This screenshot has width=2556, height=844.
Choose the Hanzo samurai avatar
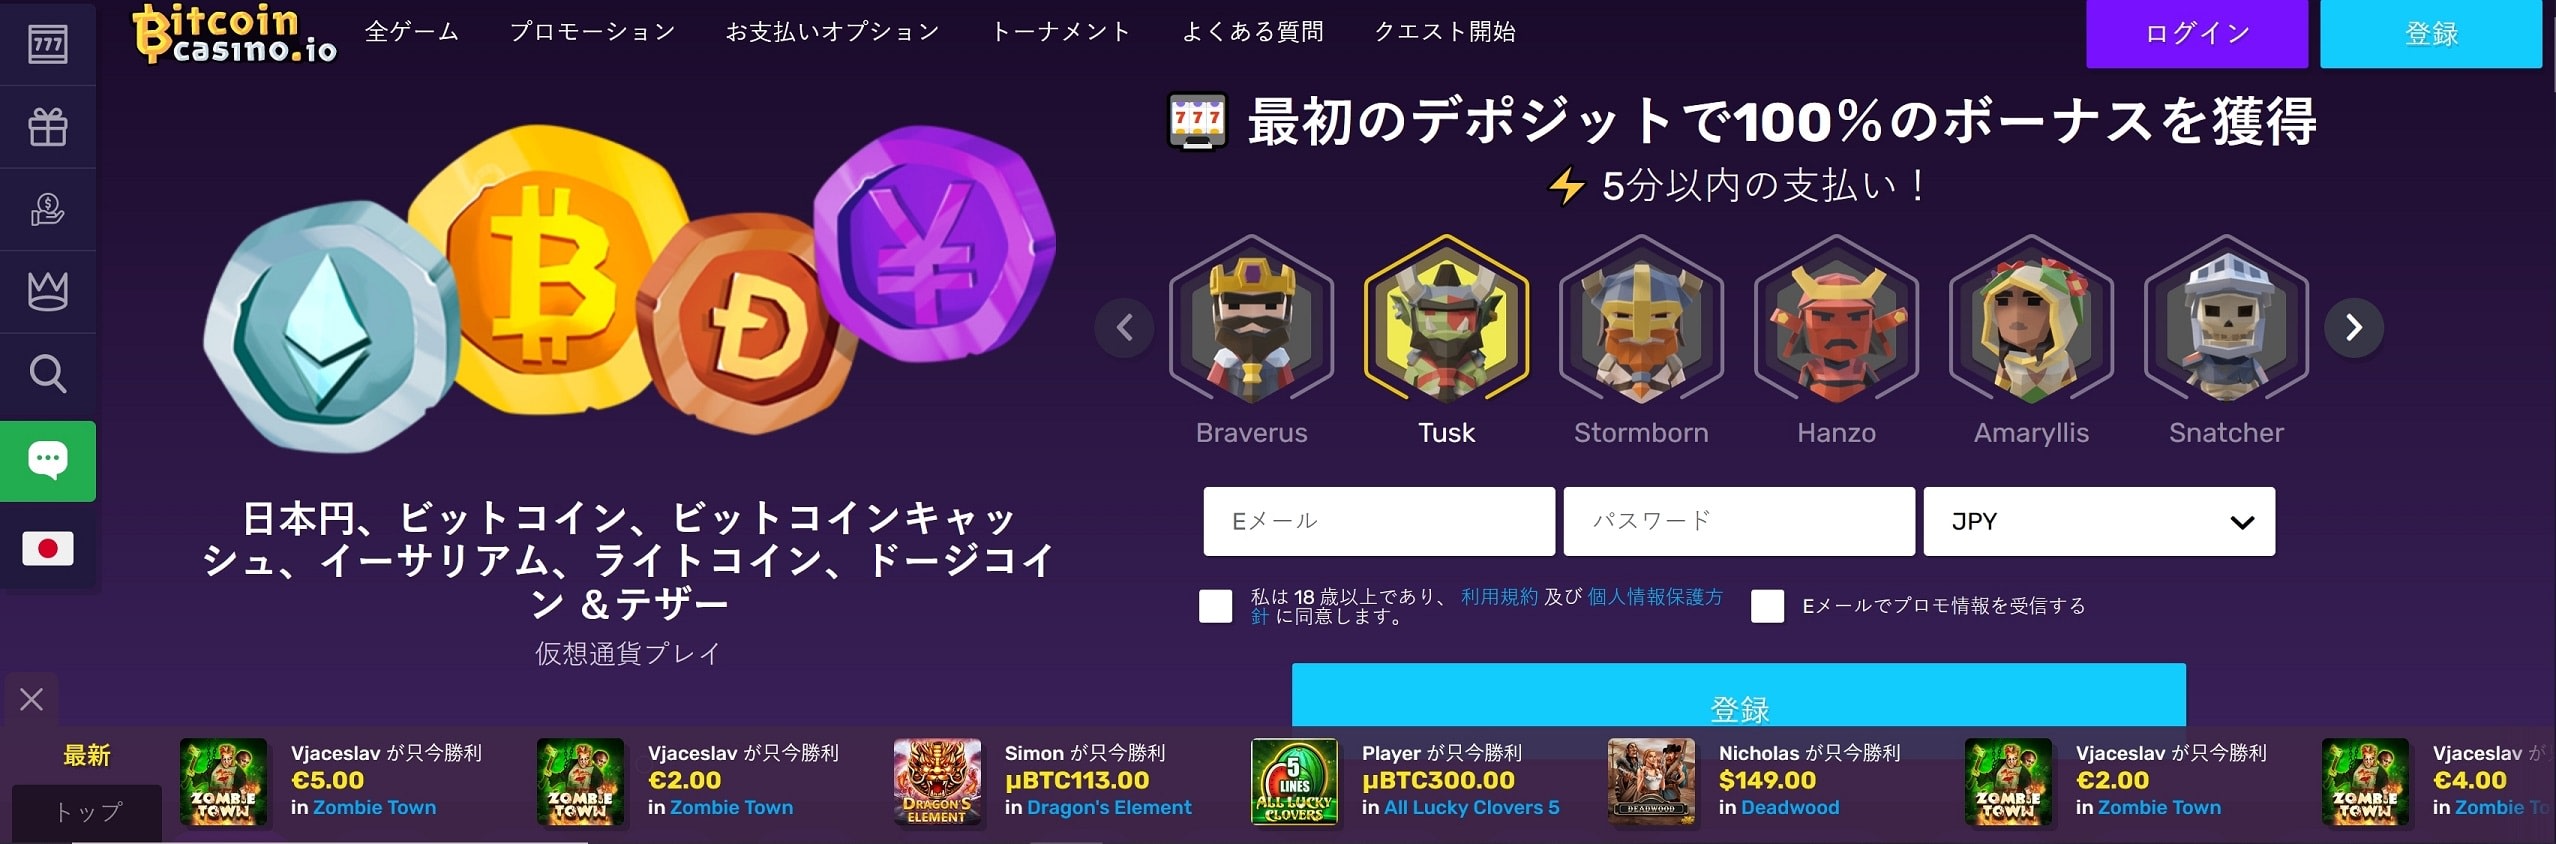click(1836, 320)
